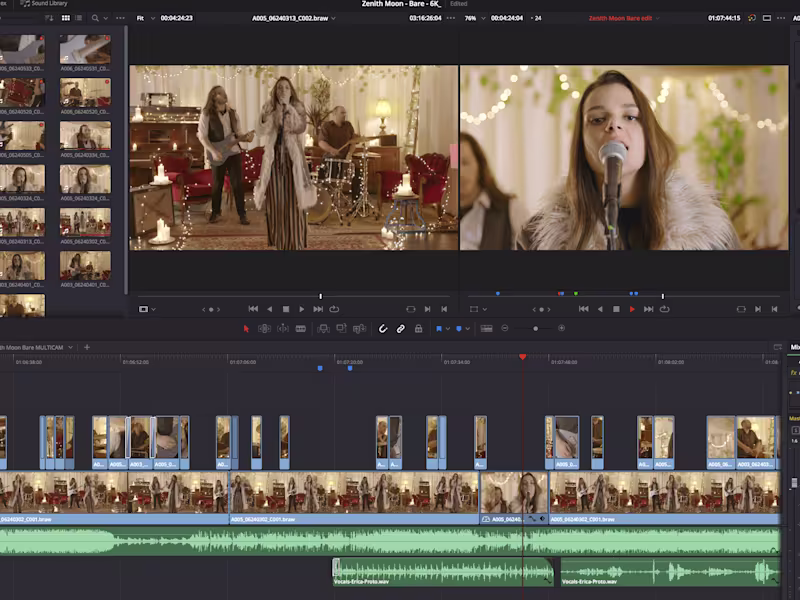Click the search icon in media pool
800x600 pixels.
click(x=95, y=18)
